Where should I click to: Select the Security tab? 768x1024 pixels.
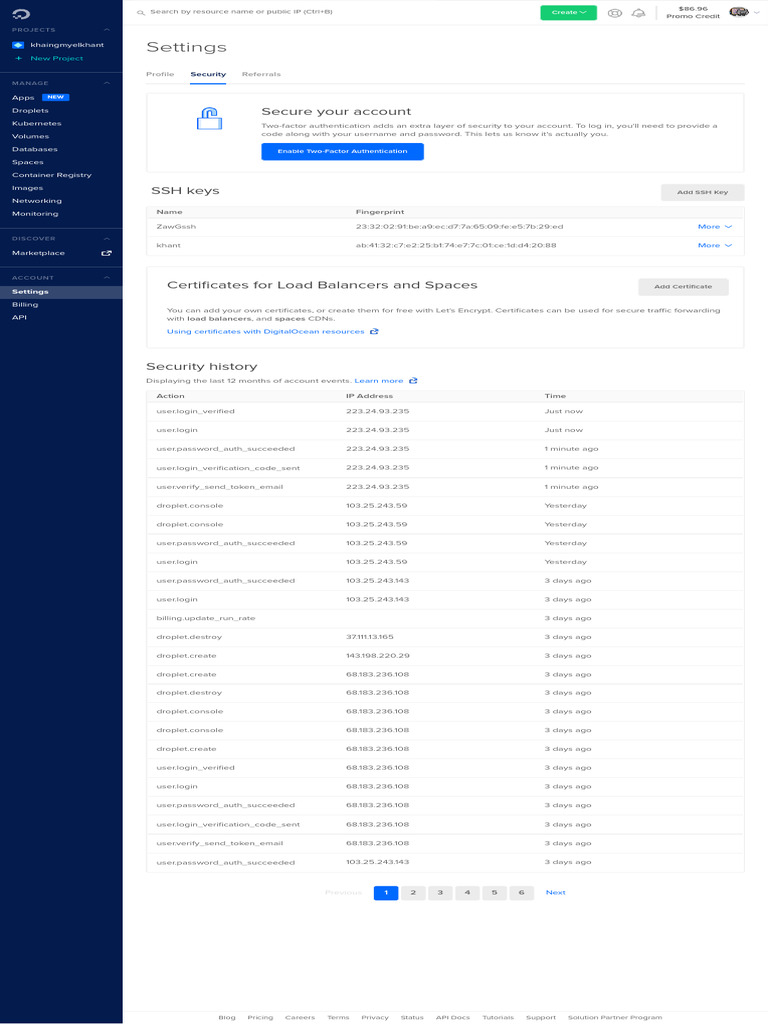tap(208, 74)
